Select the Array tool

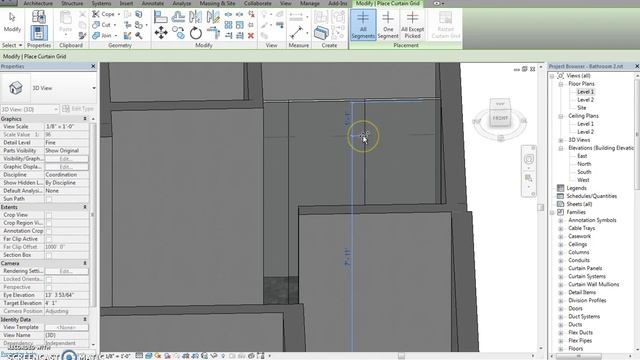click(228, 25)
